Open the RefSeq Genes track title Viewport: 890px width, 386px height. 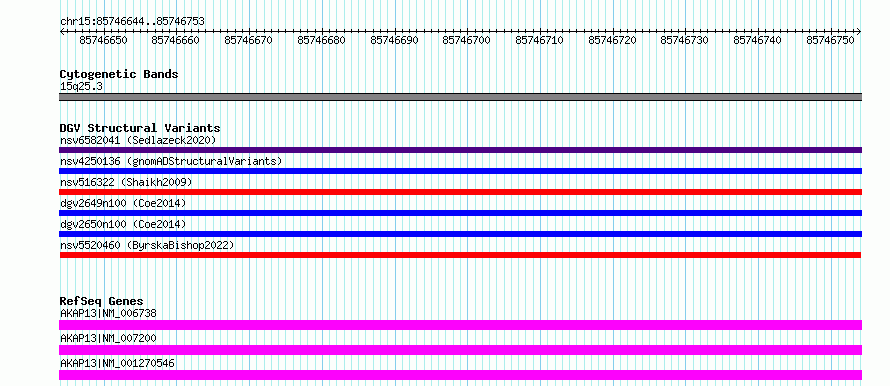(102, 301)
